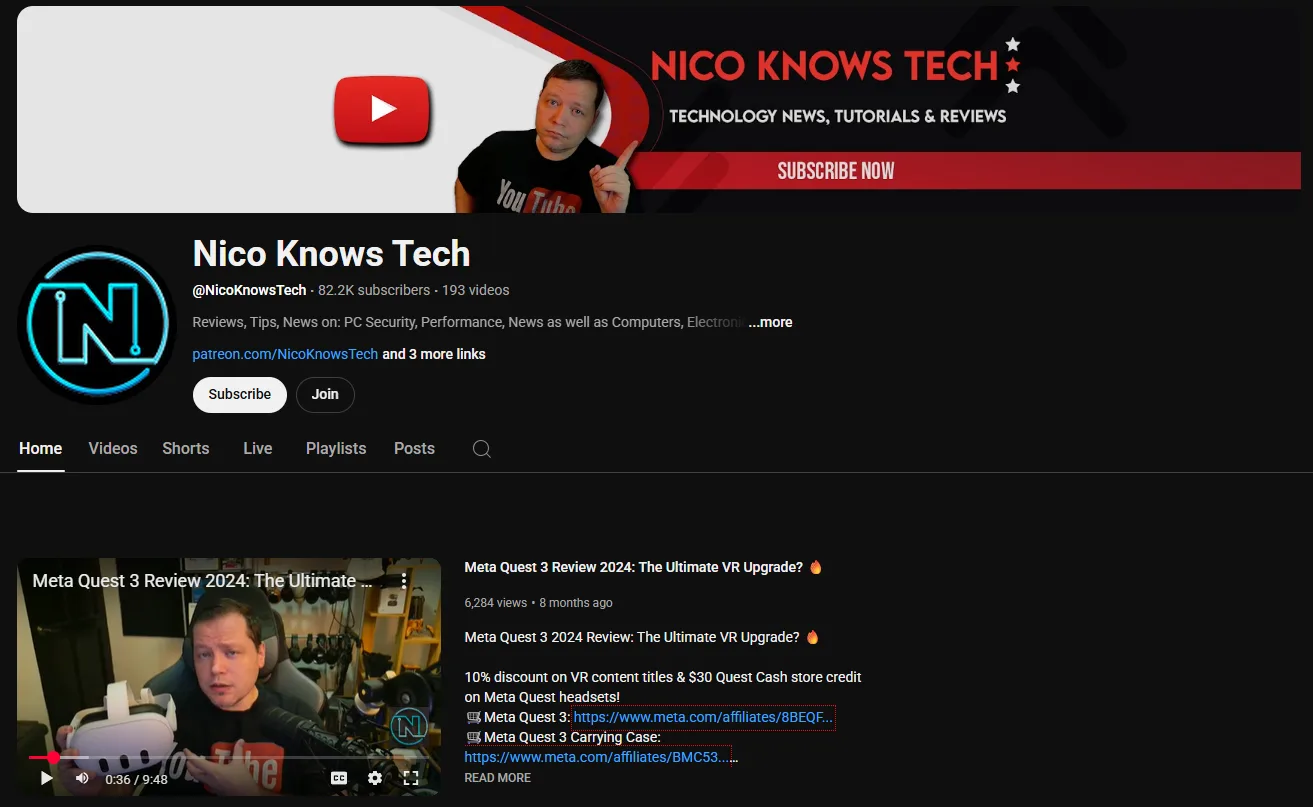The width and height of the screenshot is (1313, 807).
Task: Switch to the Home tab
Action: coord(41,449)
